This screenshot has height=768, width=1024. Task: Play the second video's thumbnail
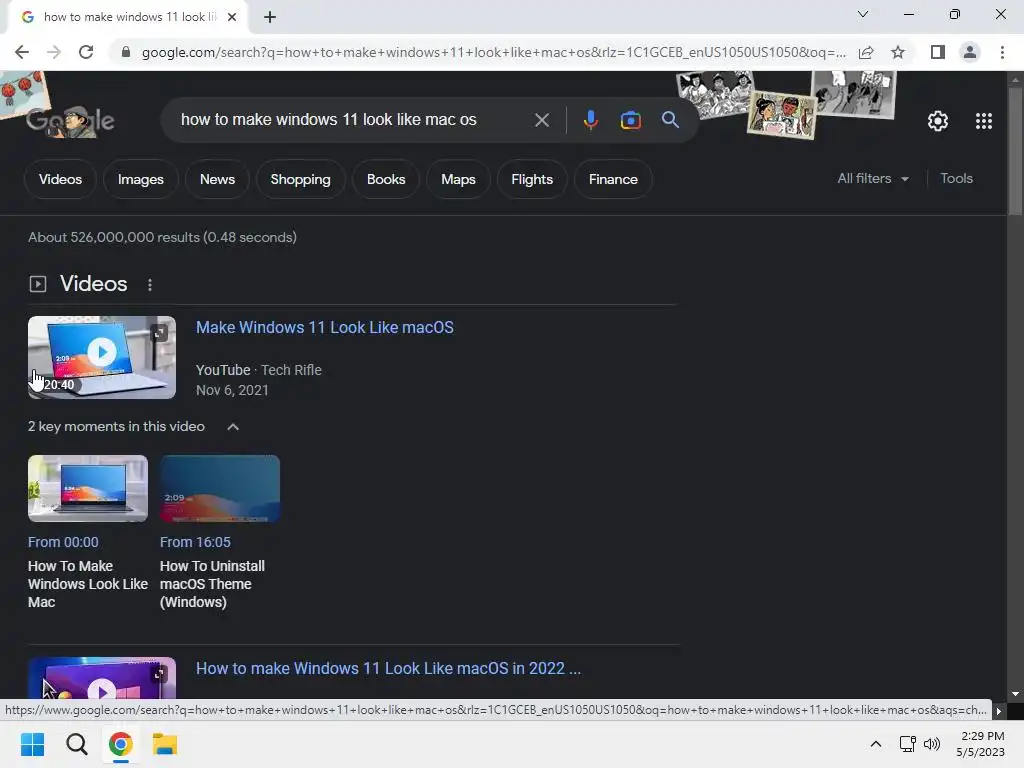click(x=102, y=679)
